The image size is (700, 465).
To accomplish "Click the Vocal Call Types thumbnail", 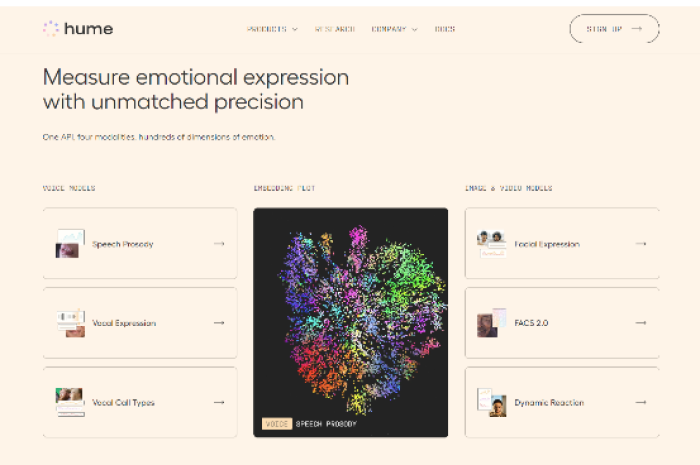I will pyautogui.click(x=70, y=402).
